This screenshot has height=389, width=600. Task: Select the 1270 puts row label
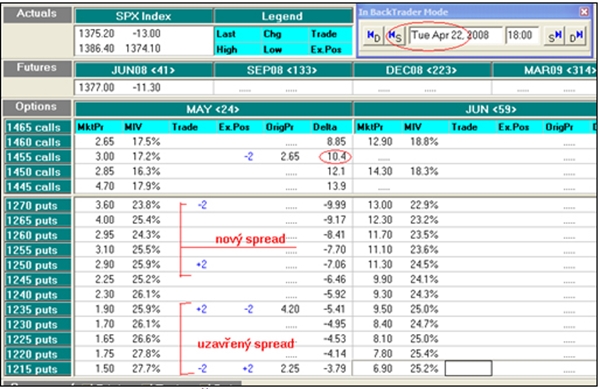[38, 205]
